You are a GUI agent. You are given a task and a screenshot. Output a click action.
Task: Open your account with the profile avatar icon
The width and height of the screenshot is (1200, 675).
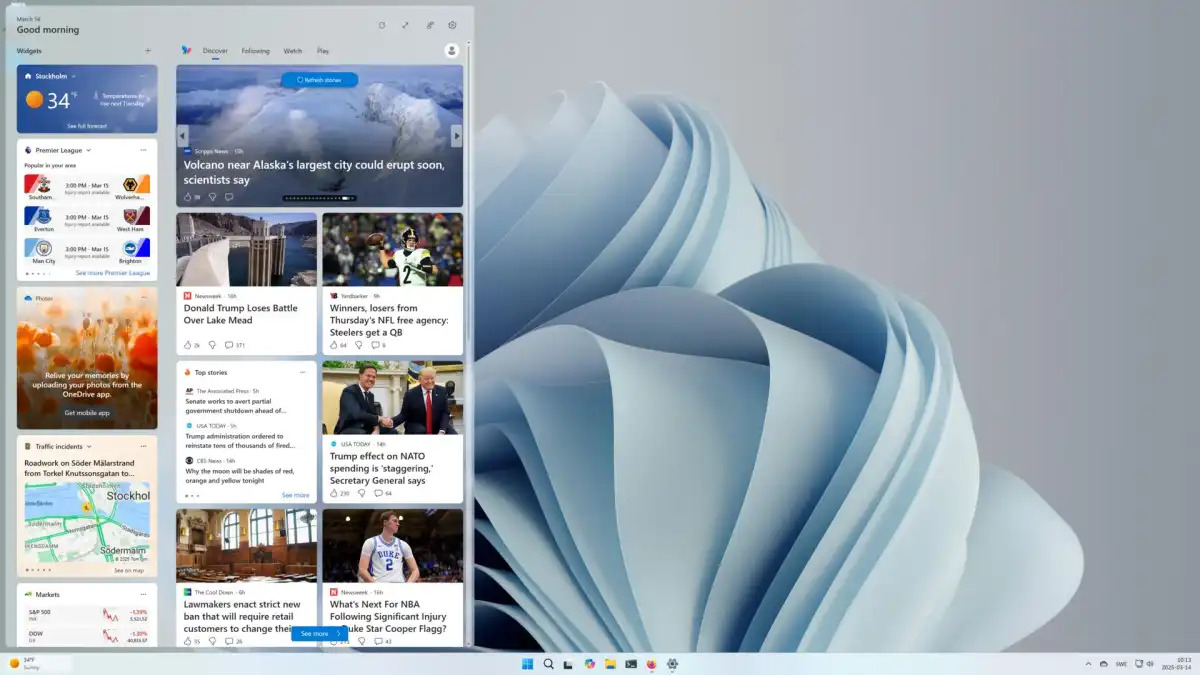[x=451, y=50]
